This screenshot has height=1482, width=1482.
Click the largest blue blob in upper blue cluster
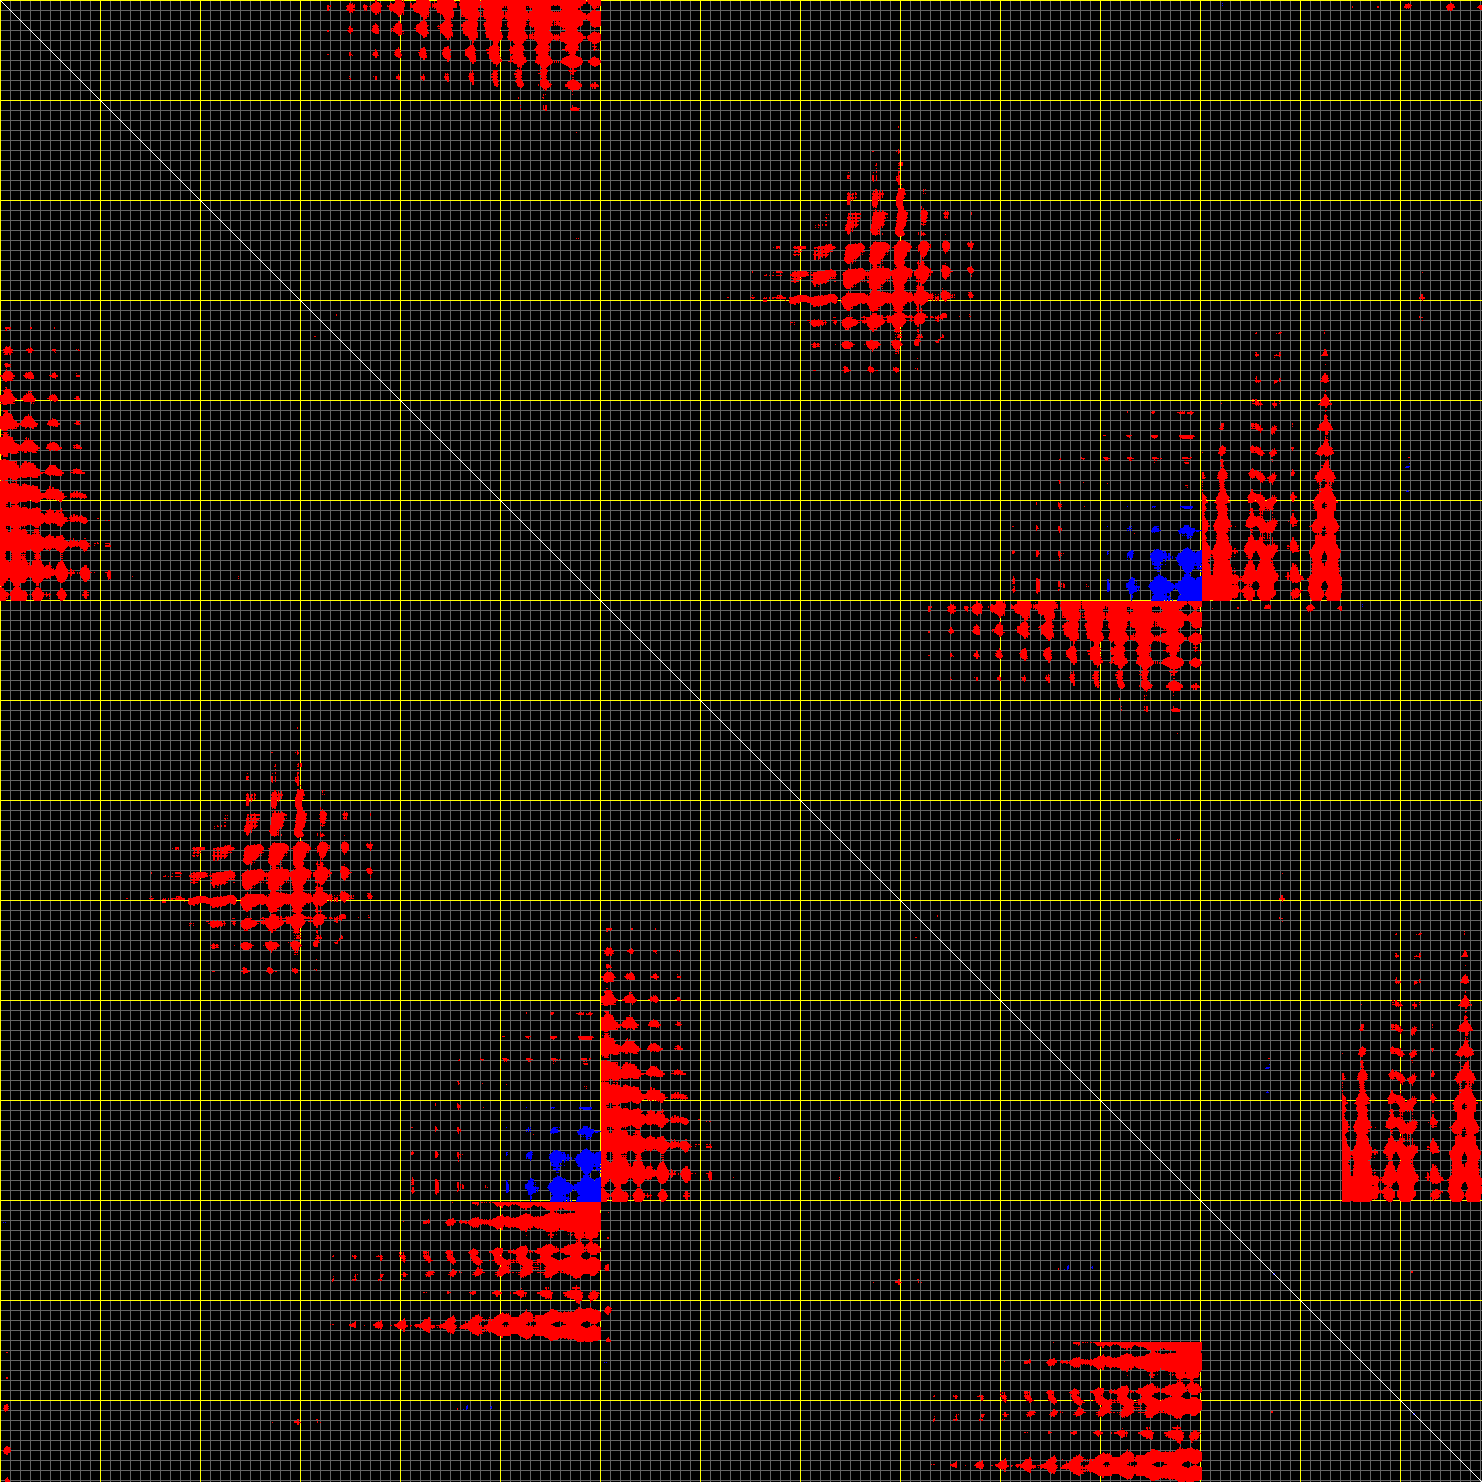1188,587
